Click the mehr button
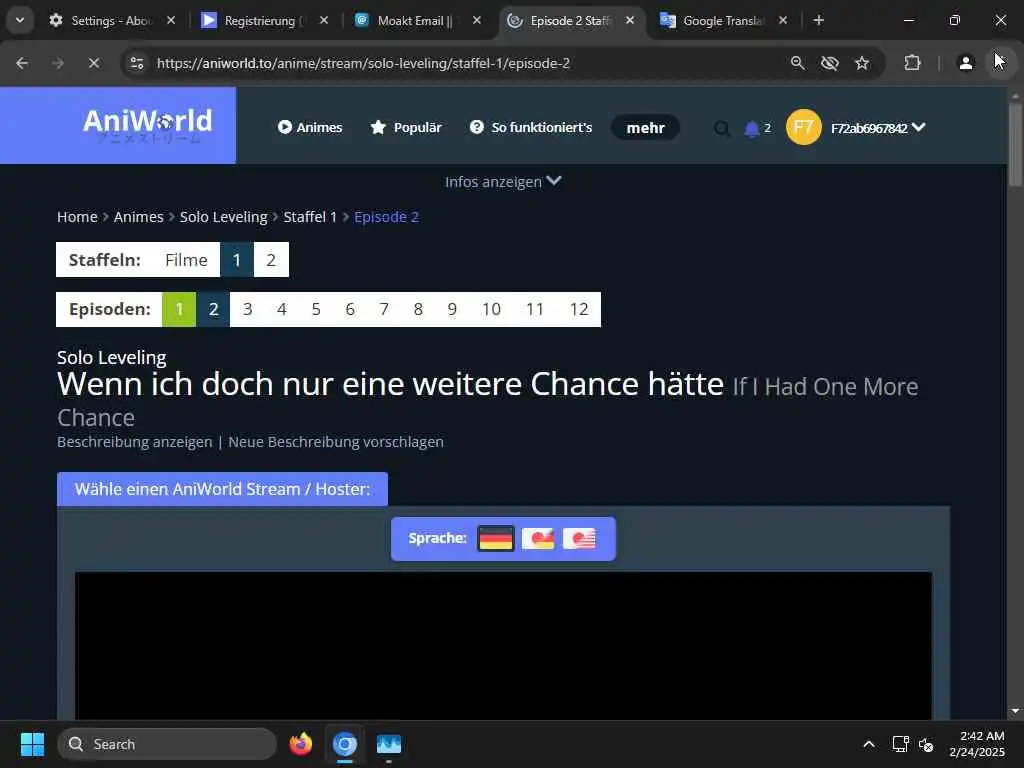 point(645,127)
